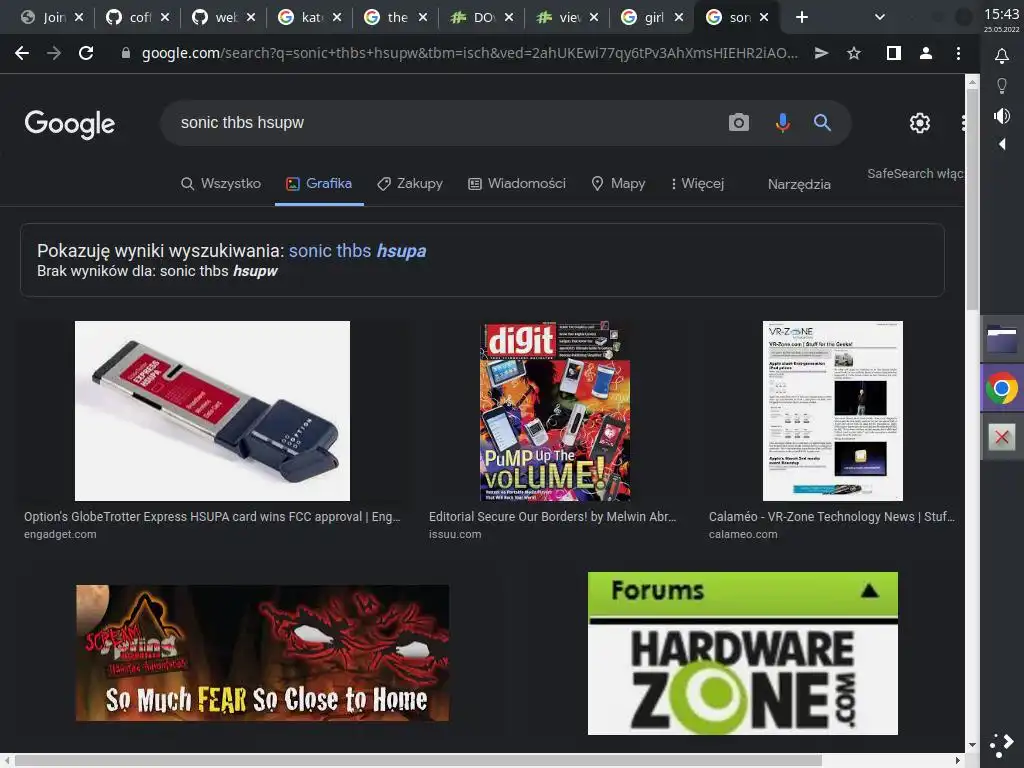Screen dimensions: 1024x768
Task: Start voice search with the microphone icon
Action: point(782,122)
